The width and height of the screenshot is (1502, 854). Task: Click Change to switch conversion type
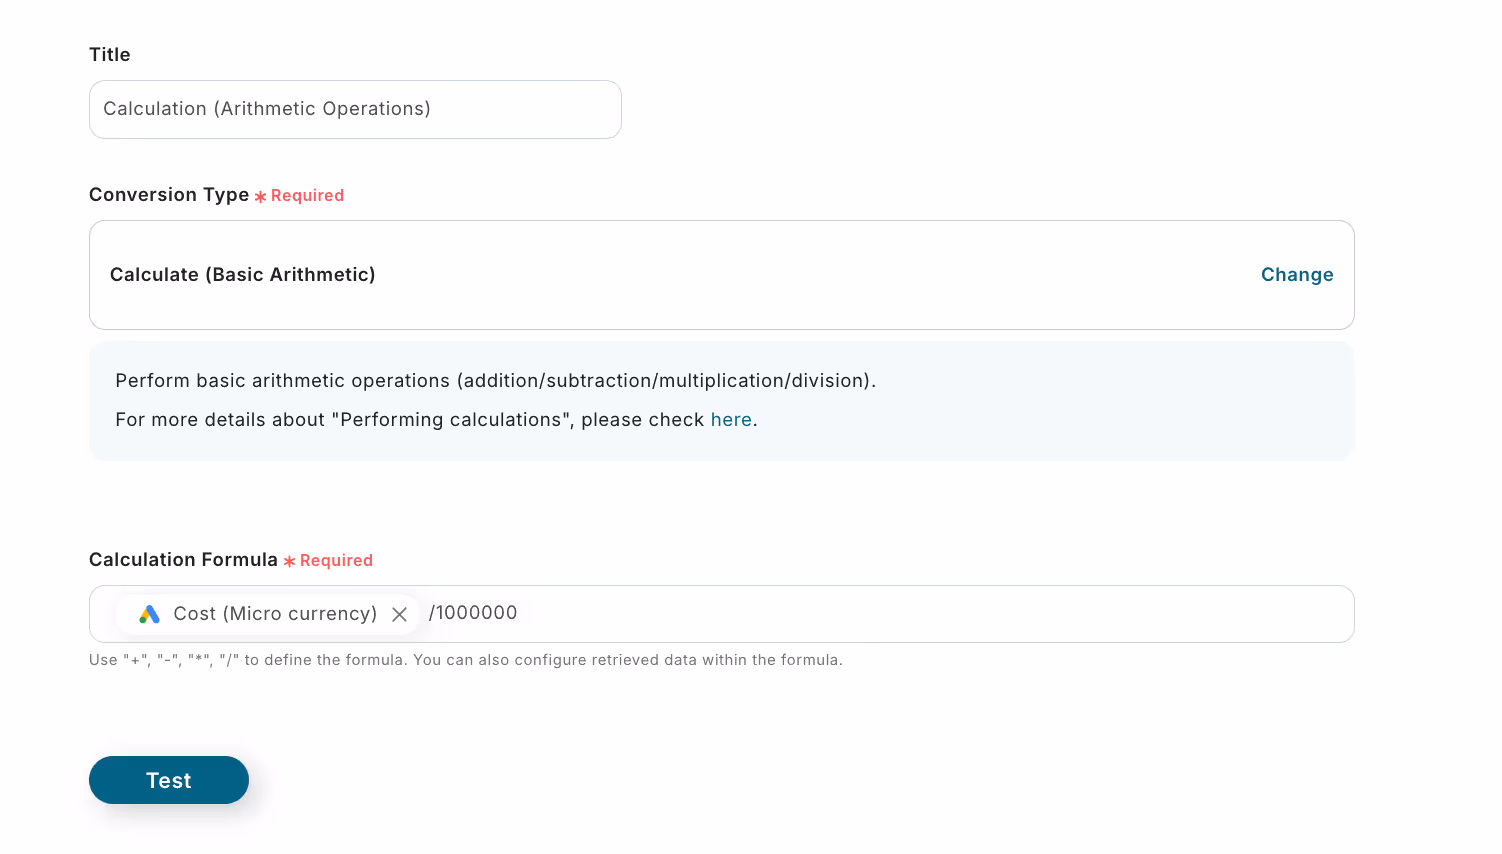tap(1297, 275)
